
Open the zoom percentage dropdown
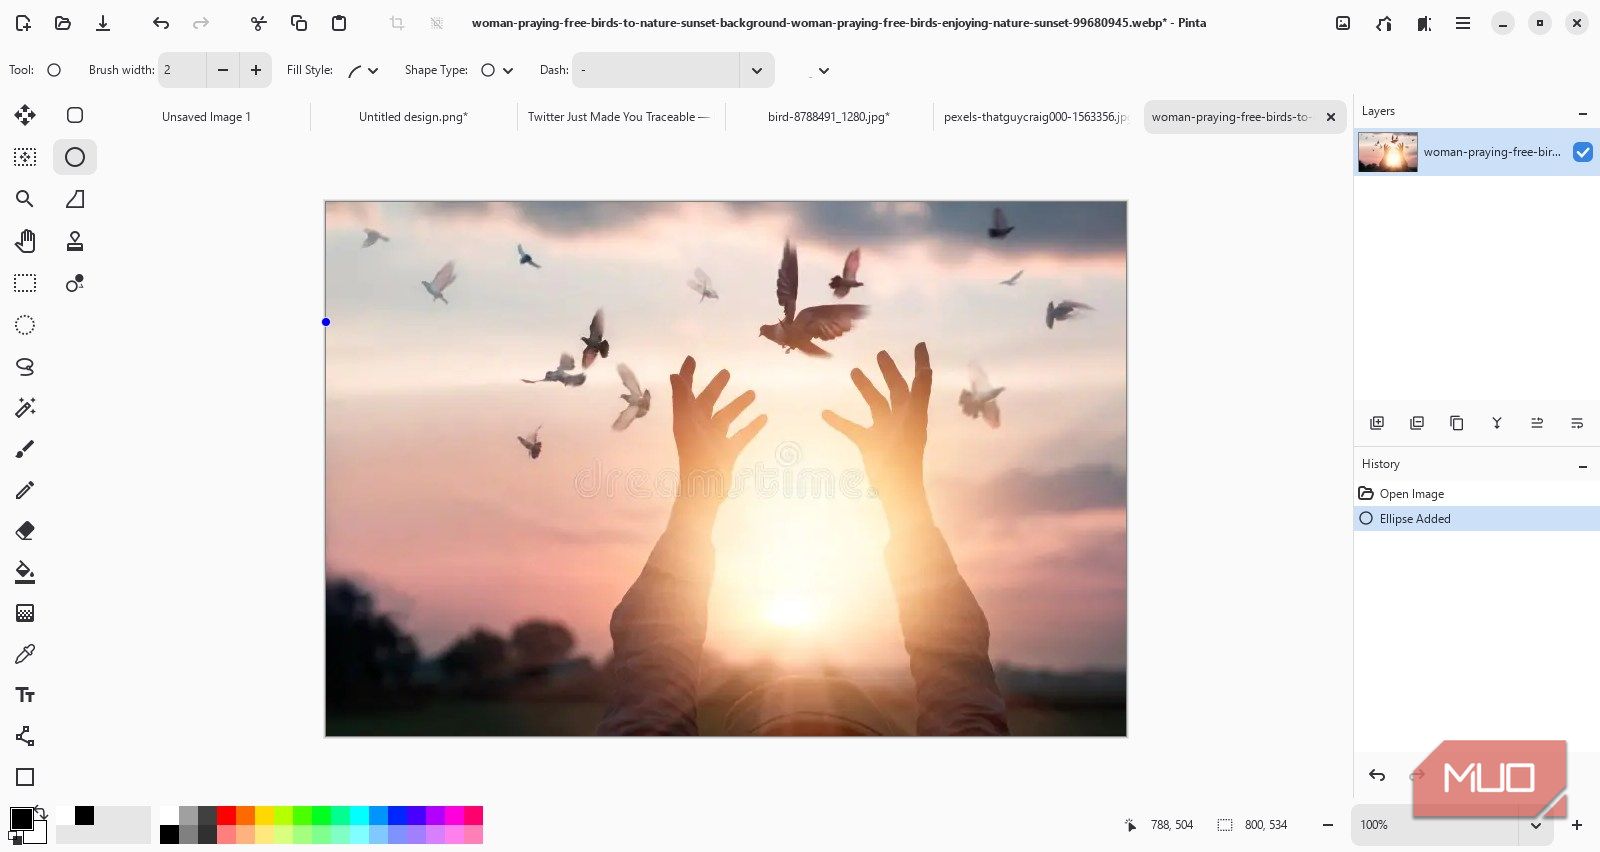click(1536, 825)
